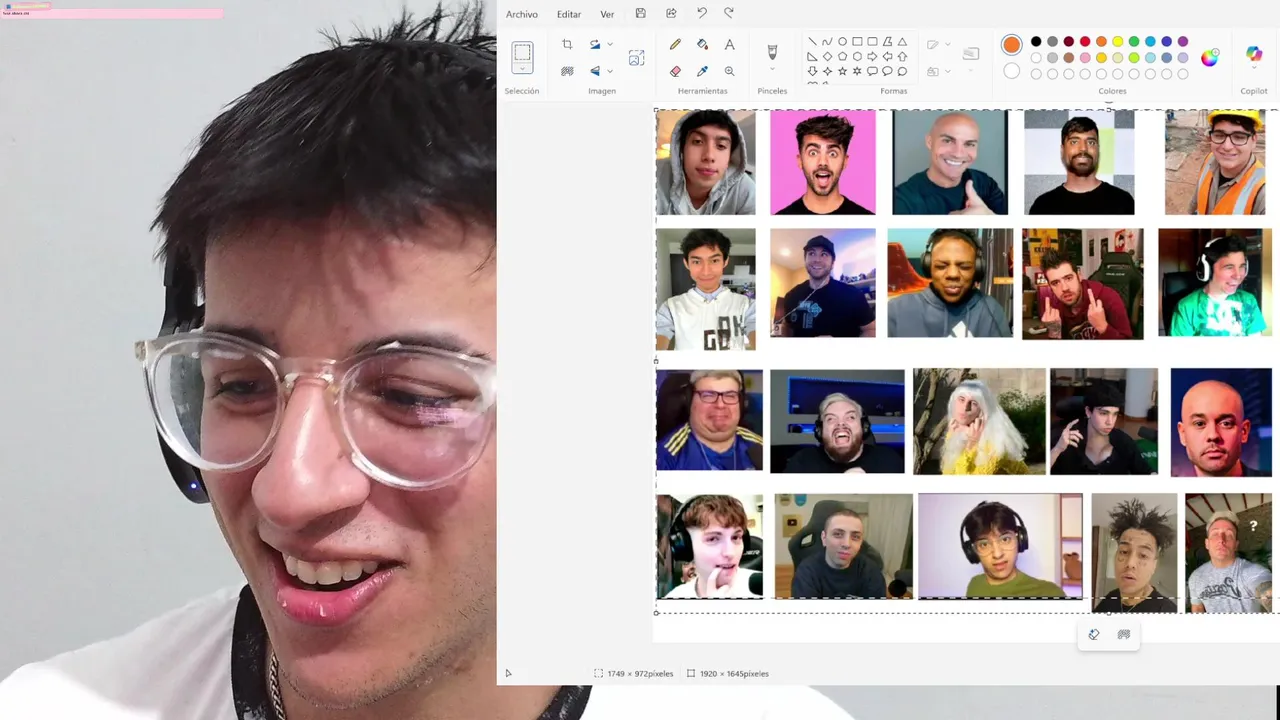Click the Remove background checkered icon
Image resolution: width=1280 pixels, height=720 pixels.
(x=567, y=71)
